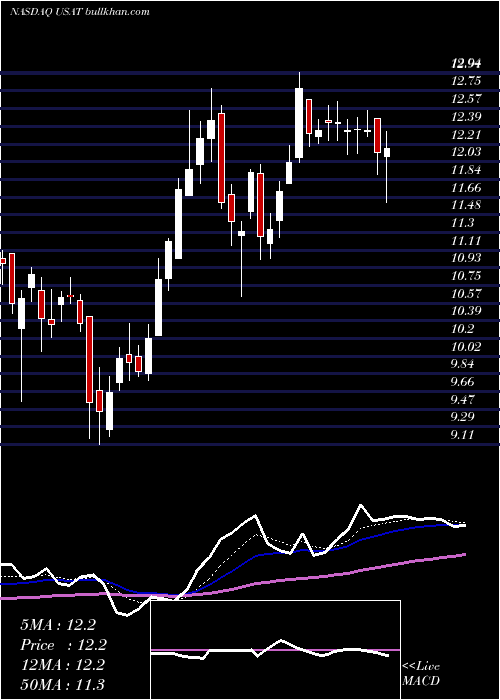Select the 10.39 price label
Screen dimensions: 500x700
pyautogui.click(x=466, y=311)
